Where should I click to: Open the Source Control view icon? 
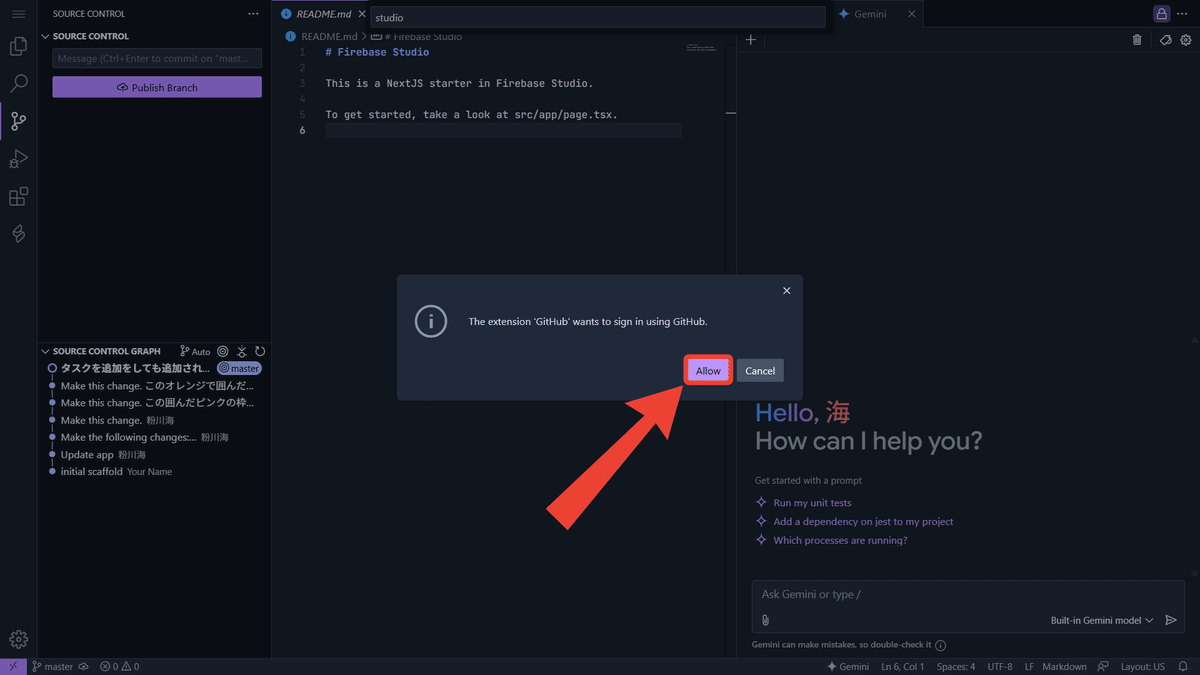click(18, 122)
